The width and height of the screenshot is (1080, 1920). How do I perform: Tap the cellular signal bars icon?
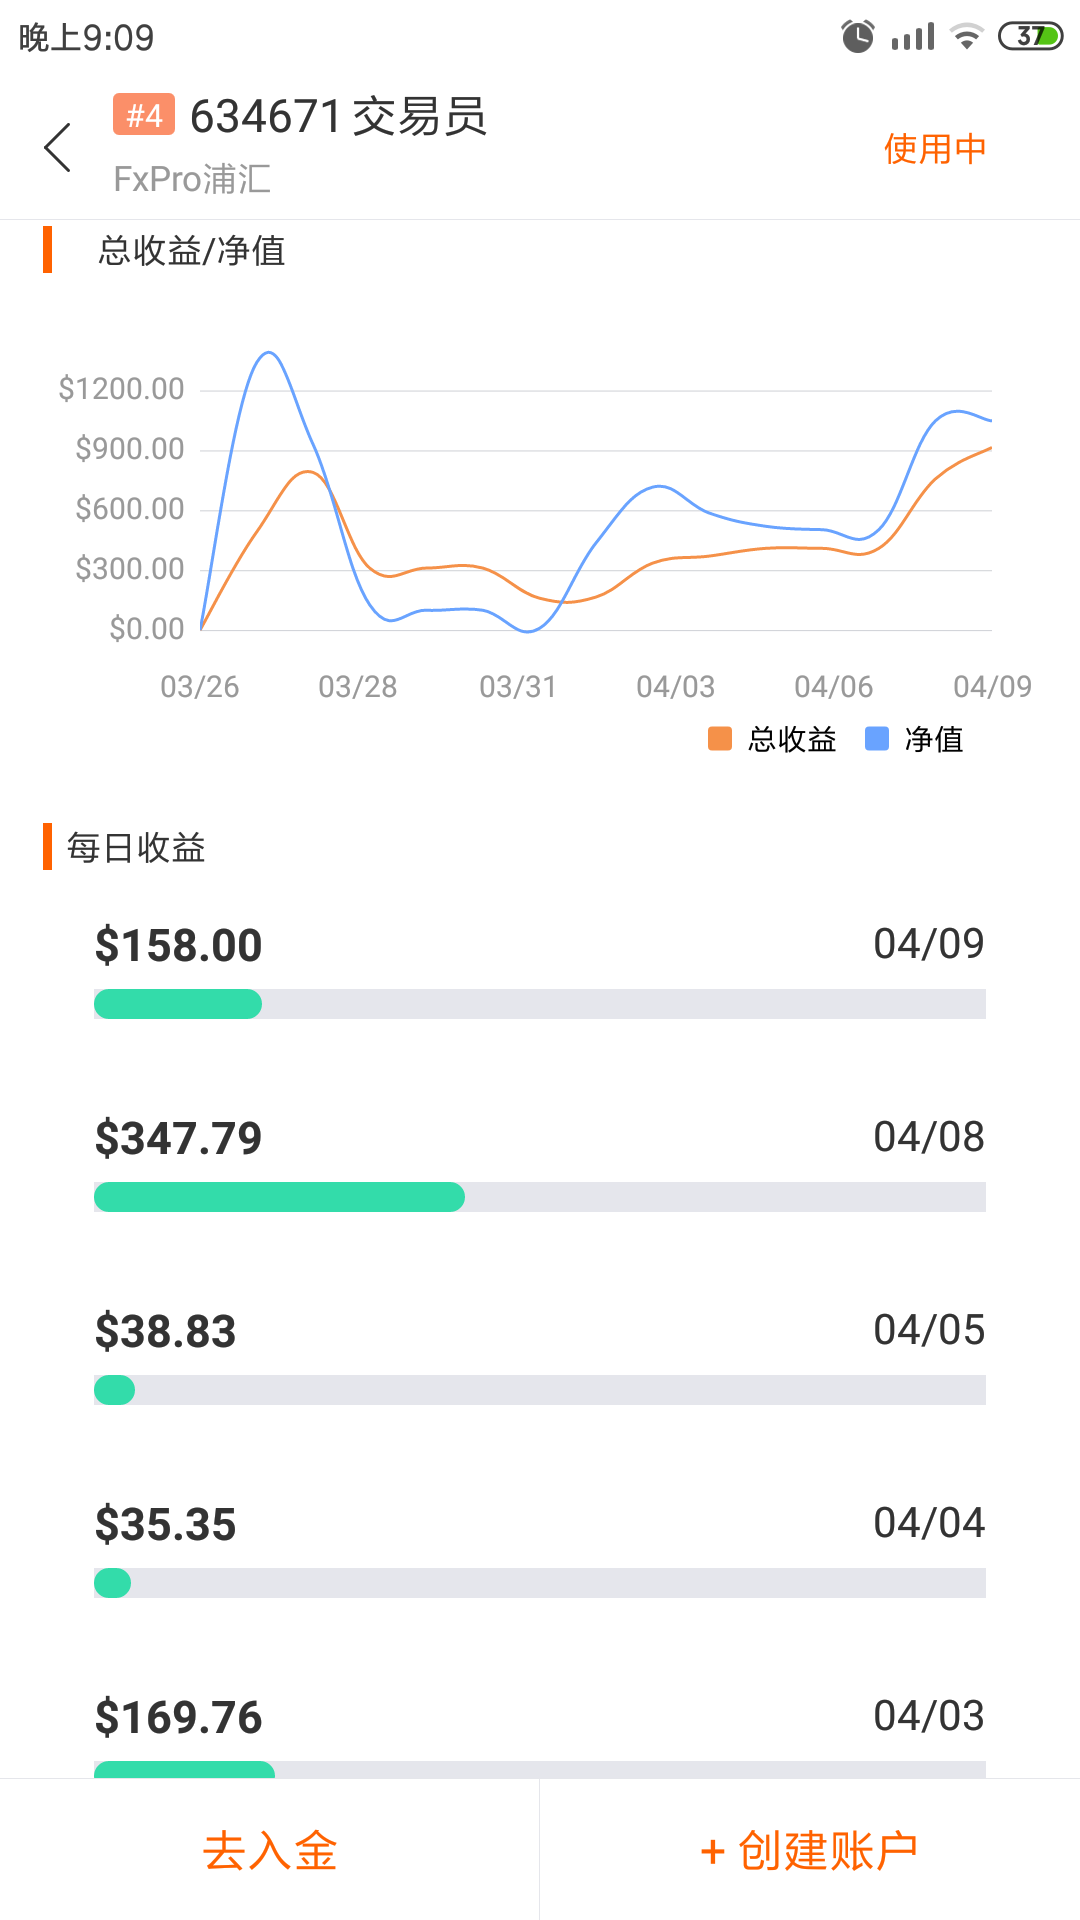[912, 37]
